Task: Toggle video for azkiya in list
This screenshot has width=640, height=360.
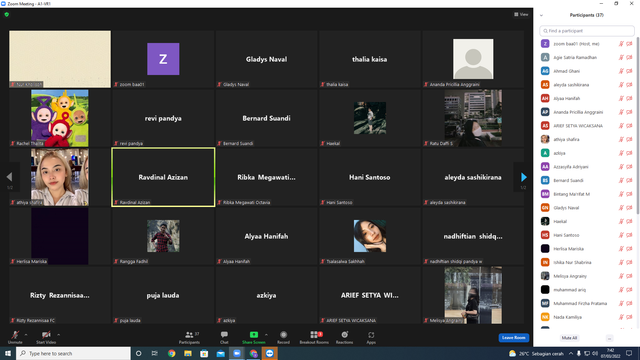Action: 629,153
